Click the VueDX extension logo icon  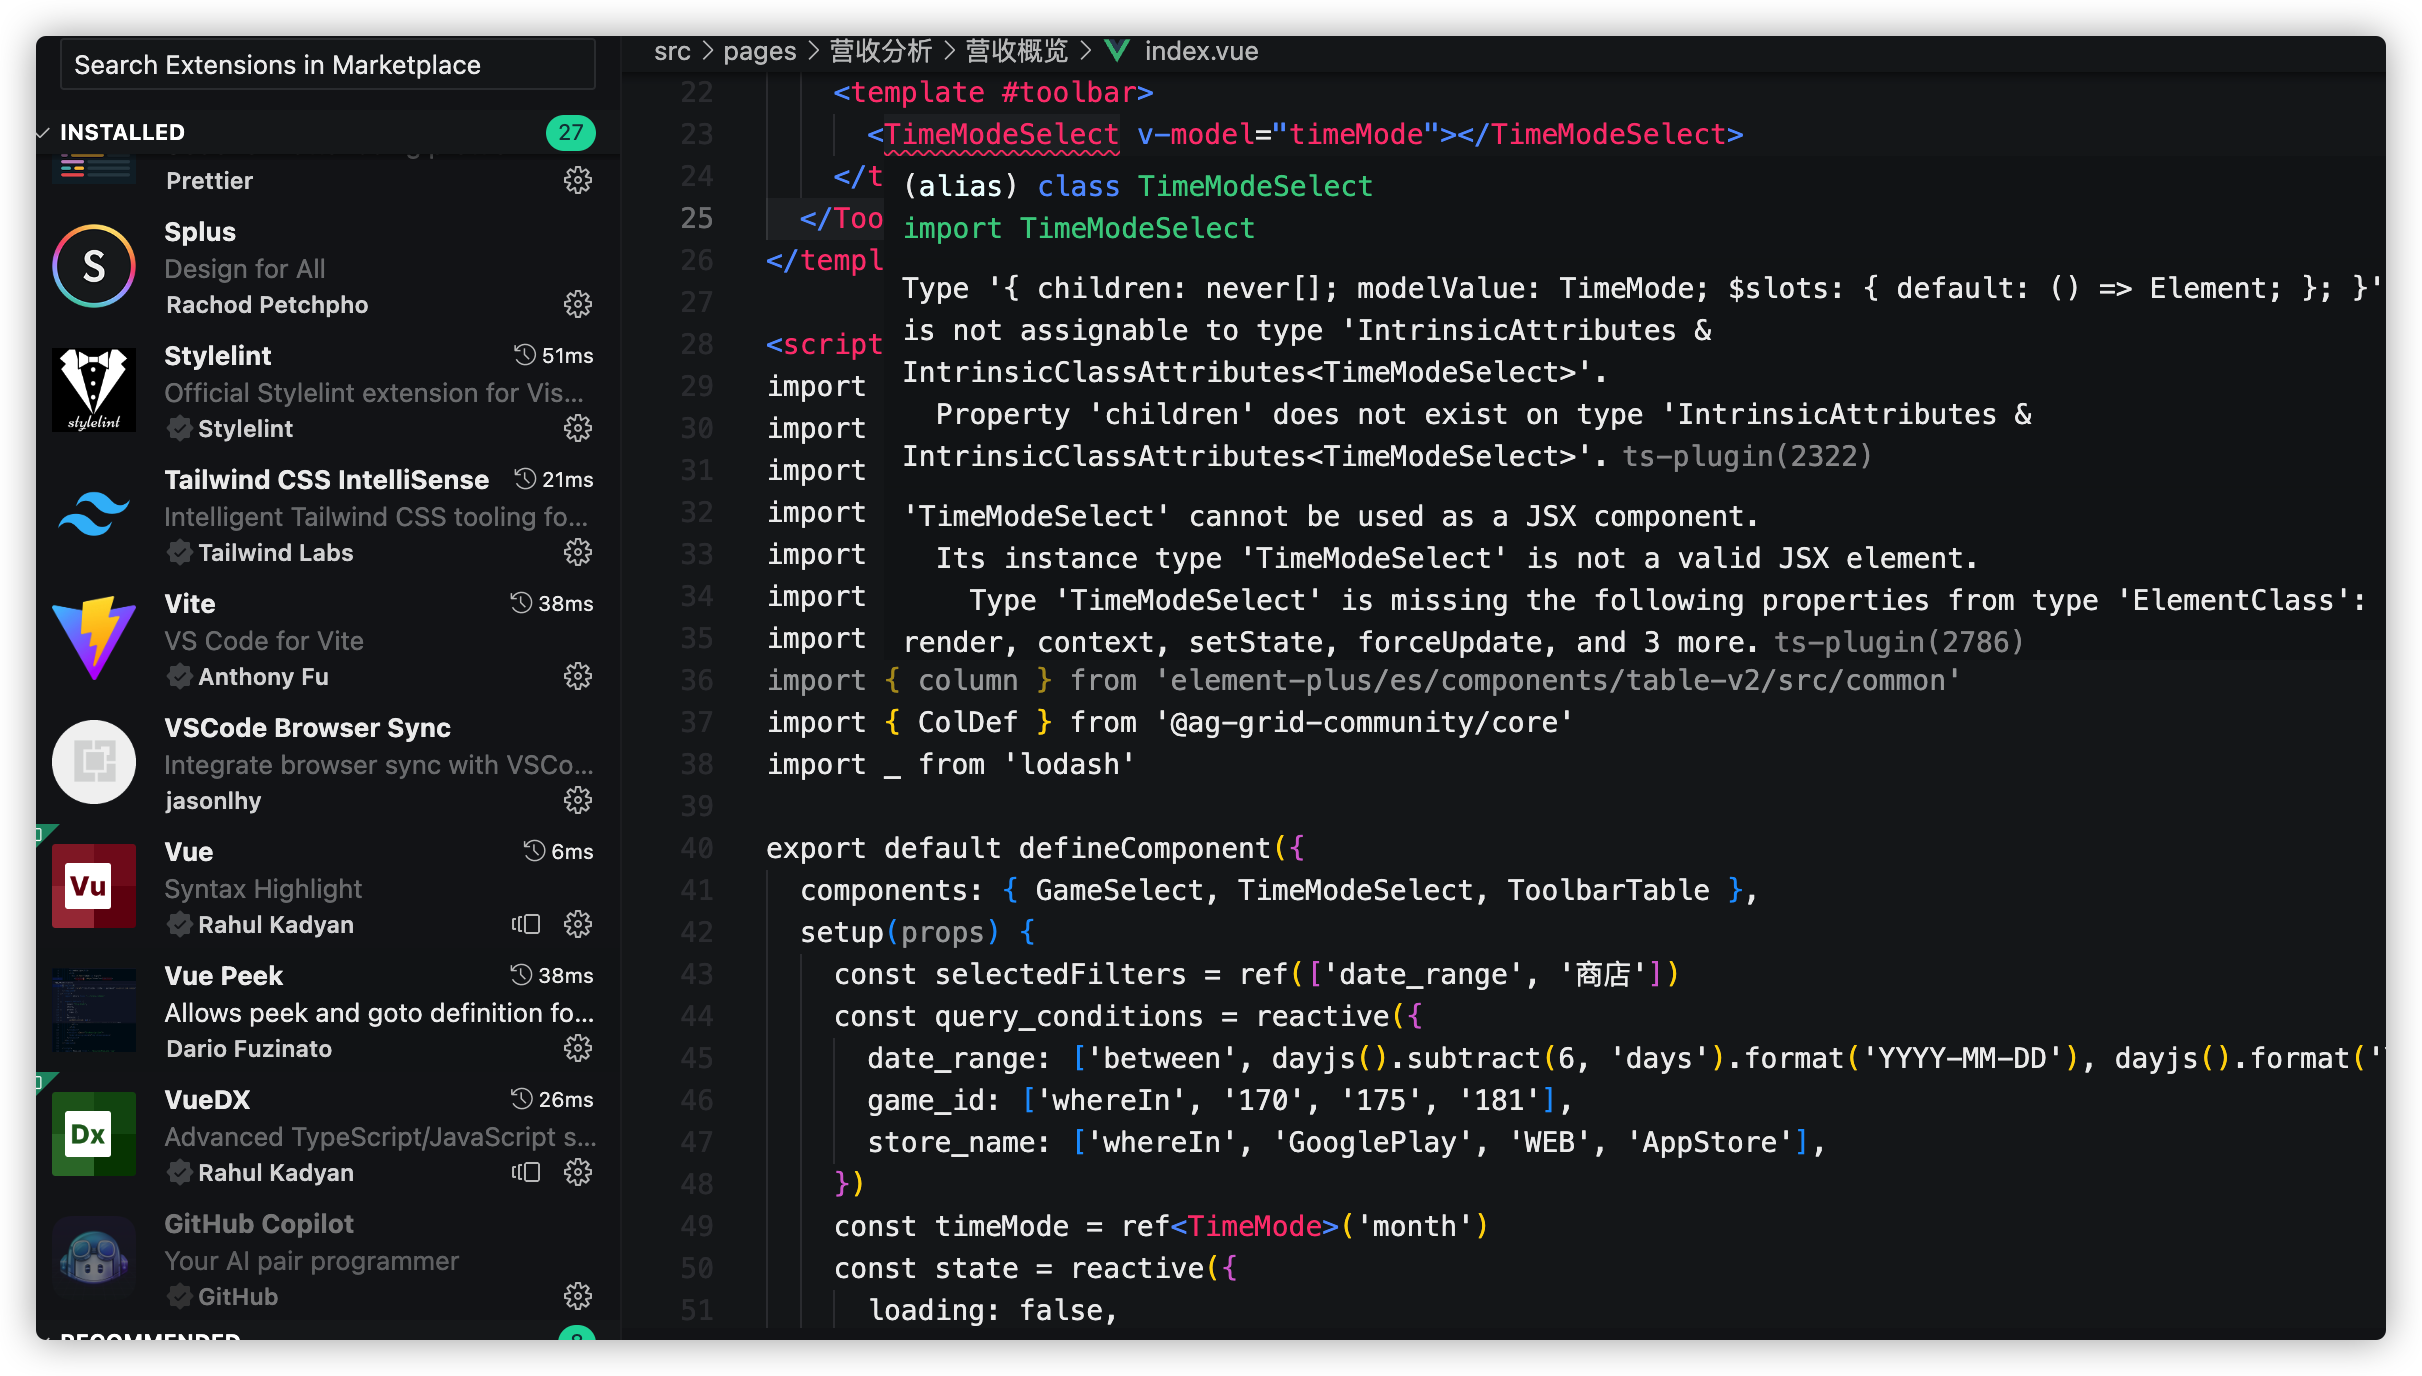pyautogui.click(x=94, y=1134)
